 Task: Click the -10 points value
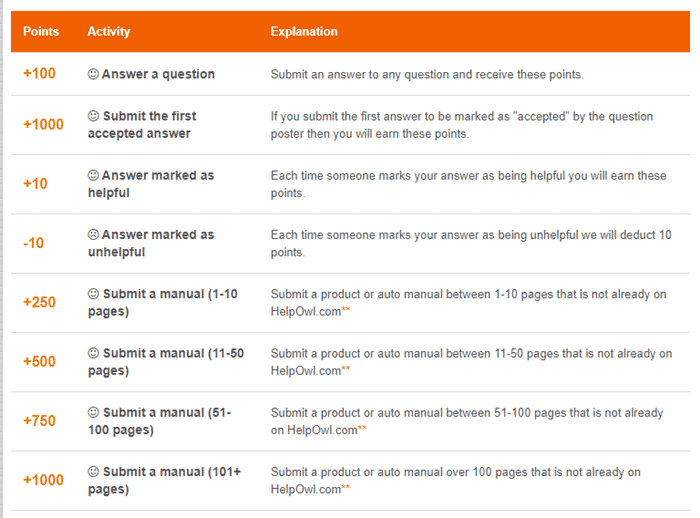(x=33, y=243)
